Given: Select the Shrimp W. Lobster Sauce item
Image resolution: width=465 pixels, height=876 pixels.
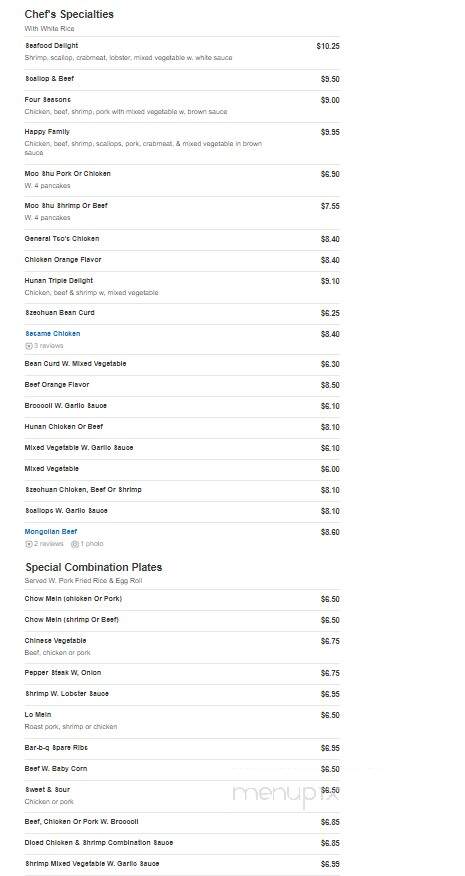Looking at the screenshot, I should [67, 693].
